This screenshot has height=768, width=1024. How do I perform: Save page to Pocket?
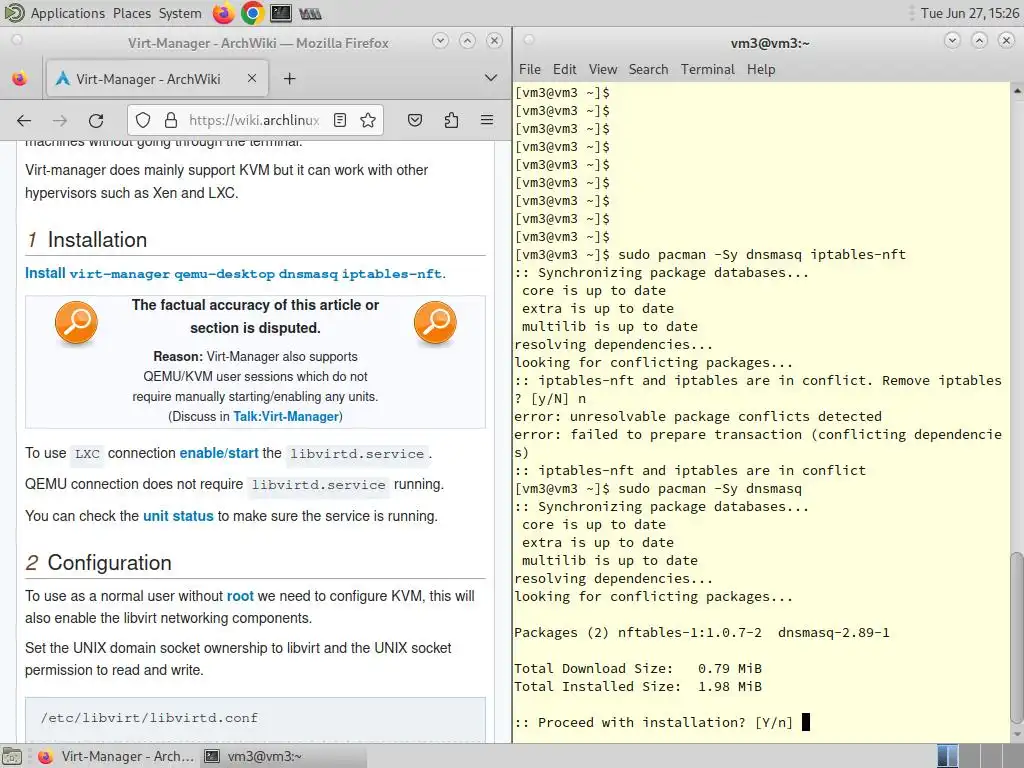tap(415, 120)
